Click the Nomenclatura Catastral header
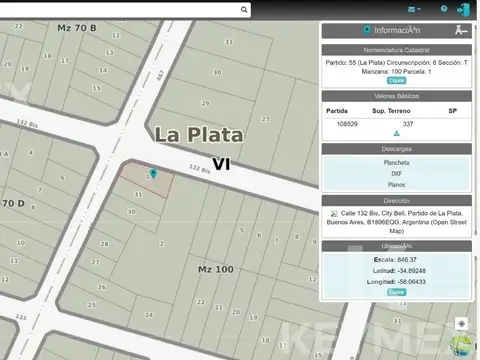This screenshot has width=480, height=360. pyautogui.click(x=396, y=50)
